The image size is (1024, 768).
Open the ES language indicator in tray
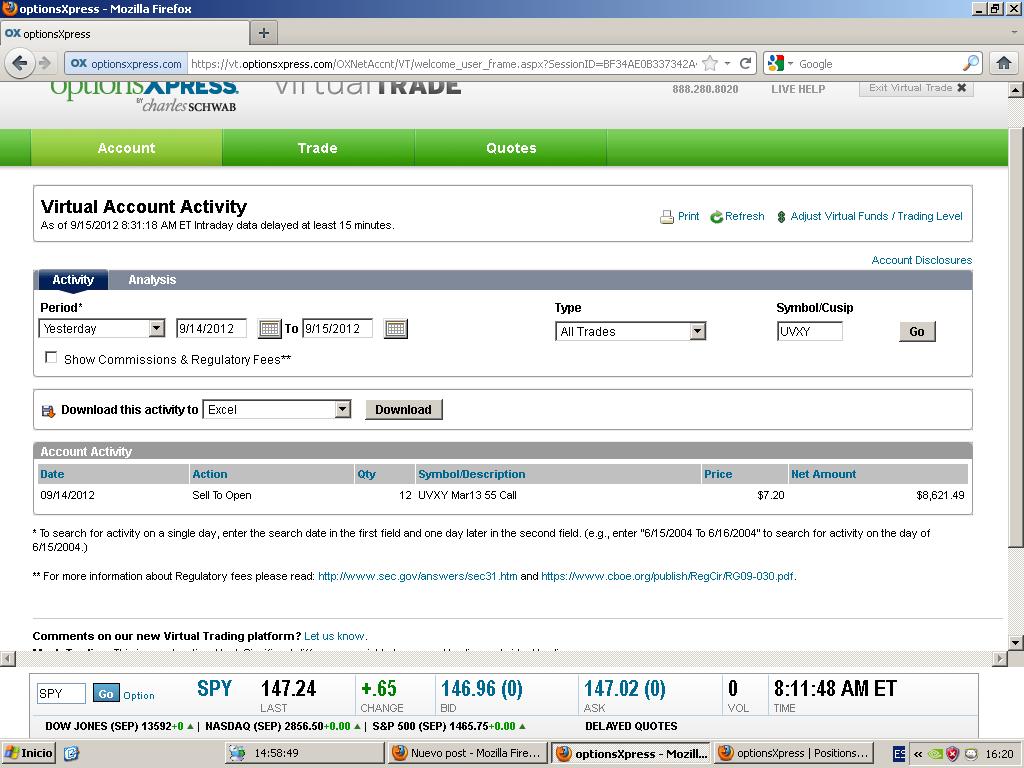[899, 754]
